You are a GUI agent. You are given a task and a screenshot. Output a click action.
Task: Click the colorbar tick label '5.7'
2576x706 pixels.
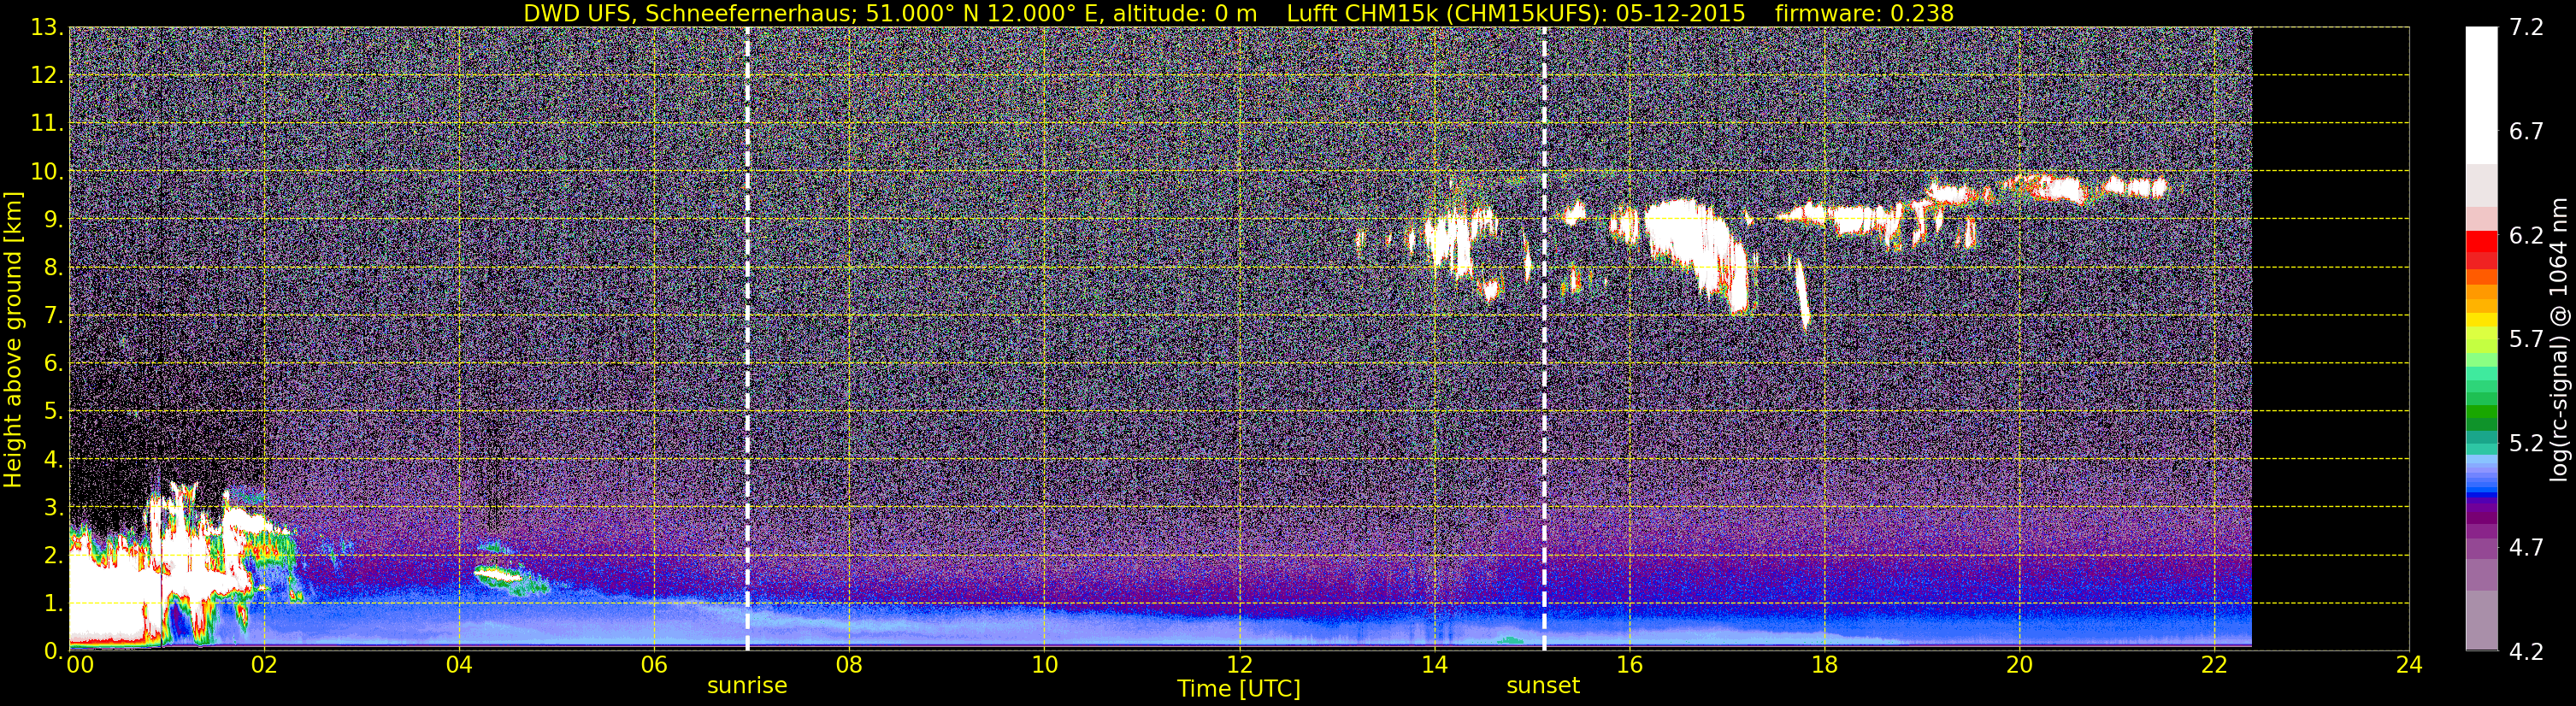pos(2526,340)
